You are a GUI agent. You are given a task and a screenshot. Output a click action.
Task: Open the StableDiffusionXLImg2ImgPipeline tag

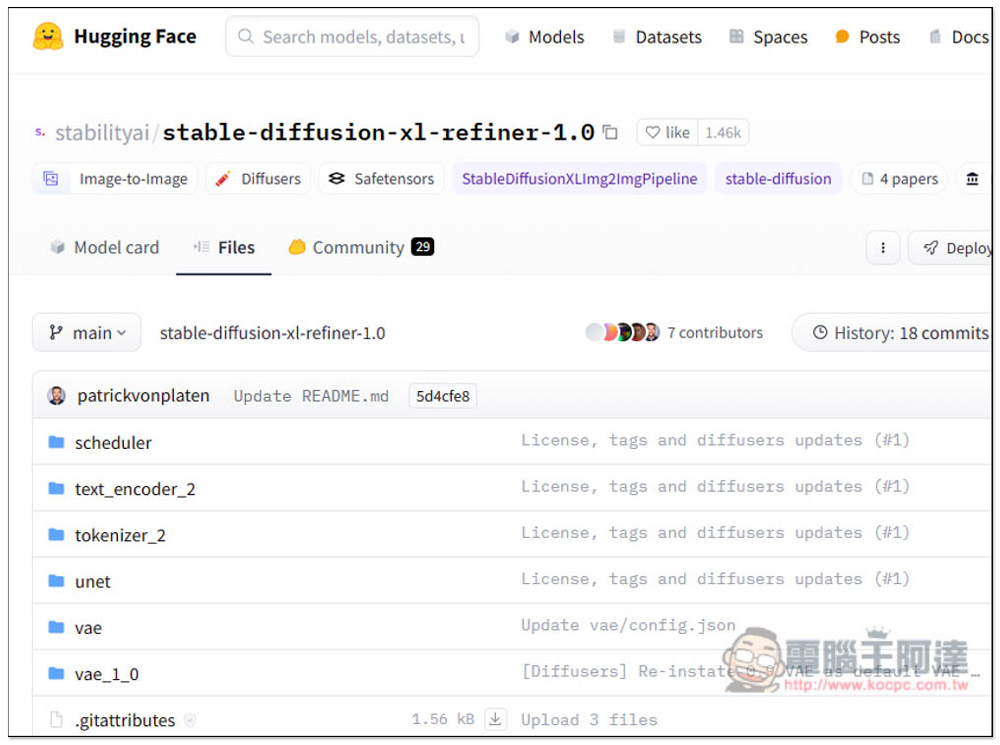point(579,179)
